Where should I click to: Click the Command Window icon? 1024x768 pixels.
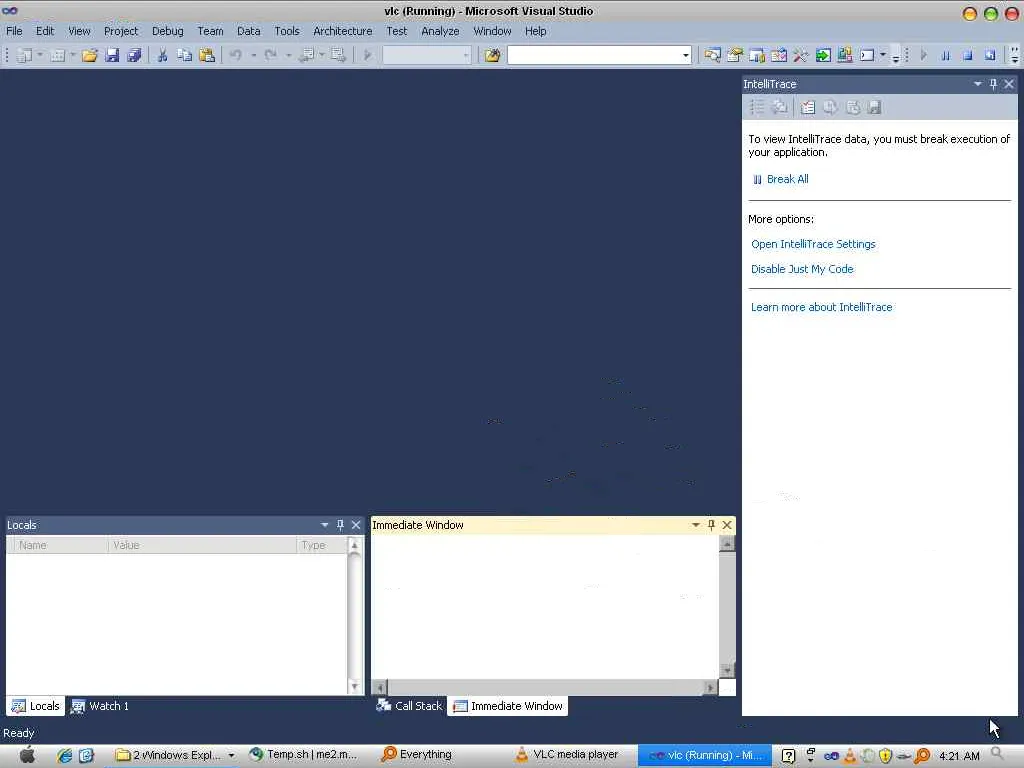(x=867, y=56)
